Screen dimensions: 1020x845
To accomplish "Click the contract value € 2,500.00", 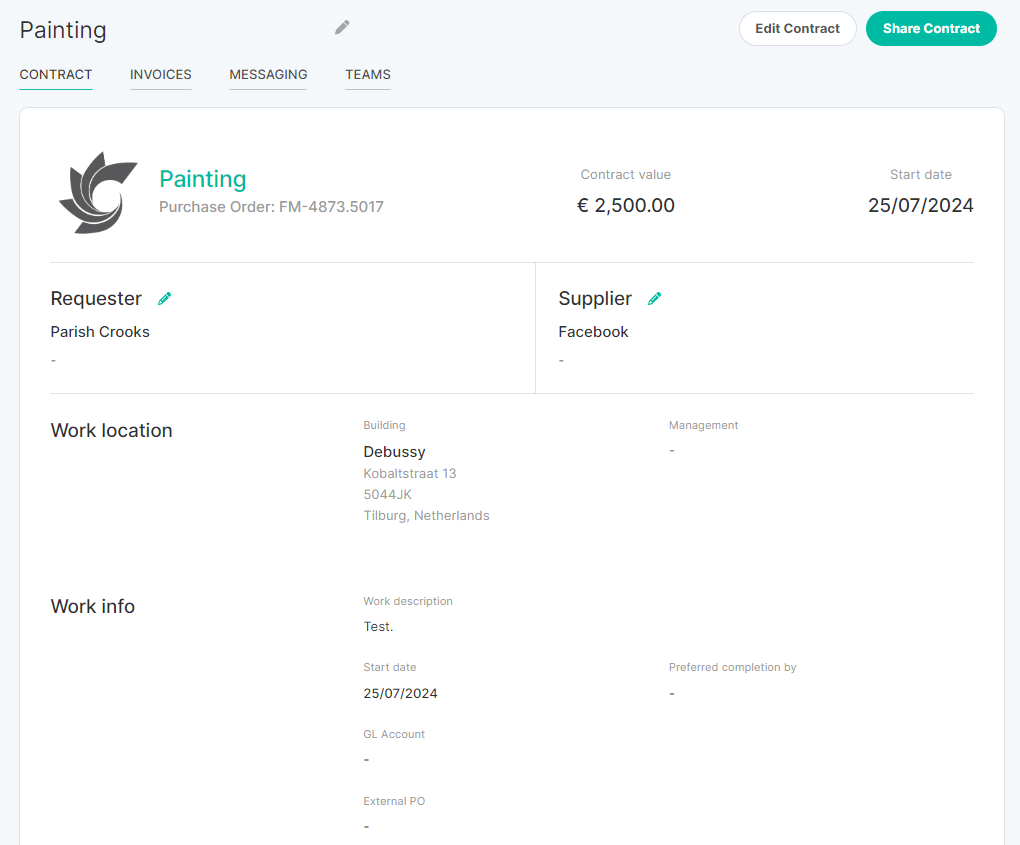I will coord(626,206).
